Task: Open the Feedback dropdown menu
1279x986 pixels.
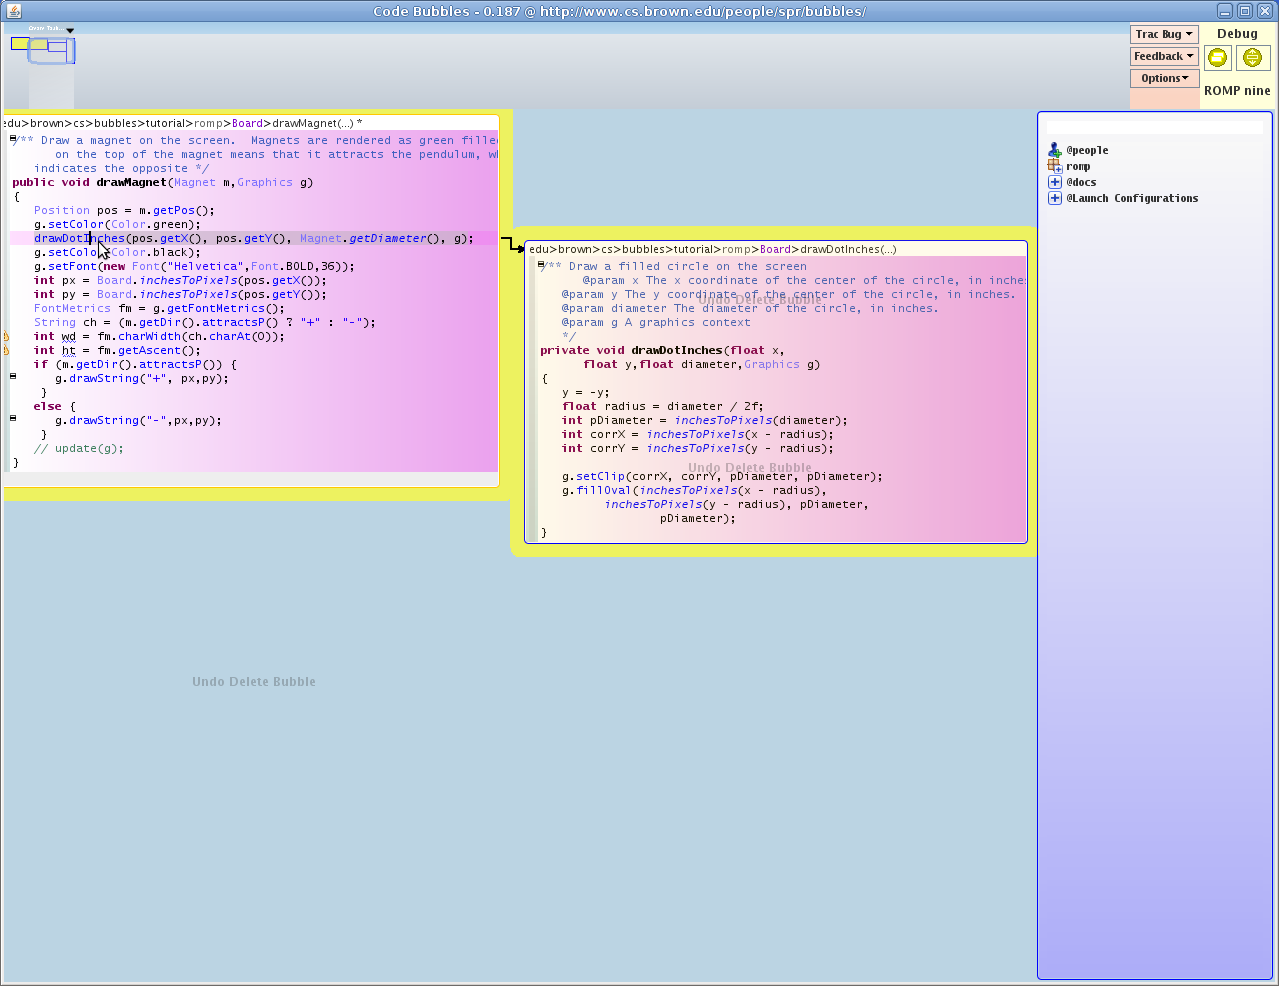Action: coord(1164,56)
